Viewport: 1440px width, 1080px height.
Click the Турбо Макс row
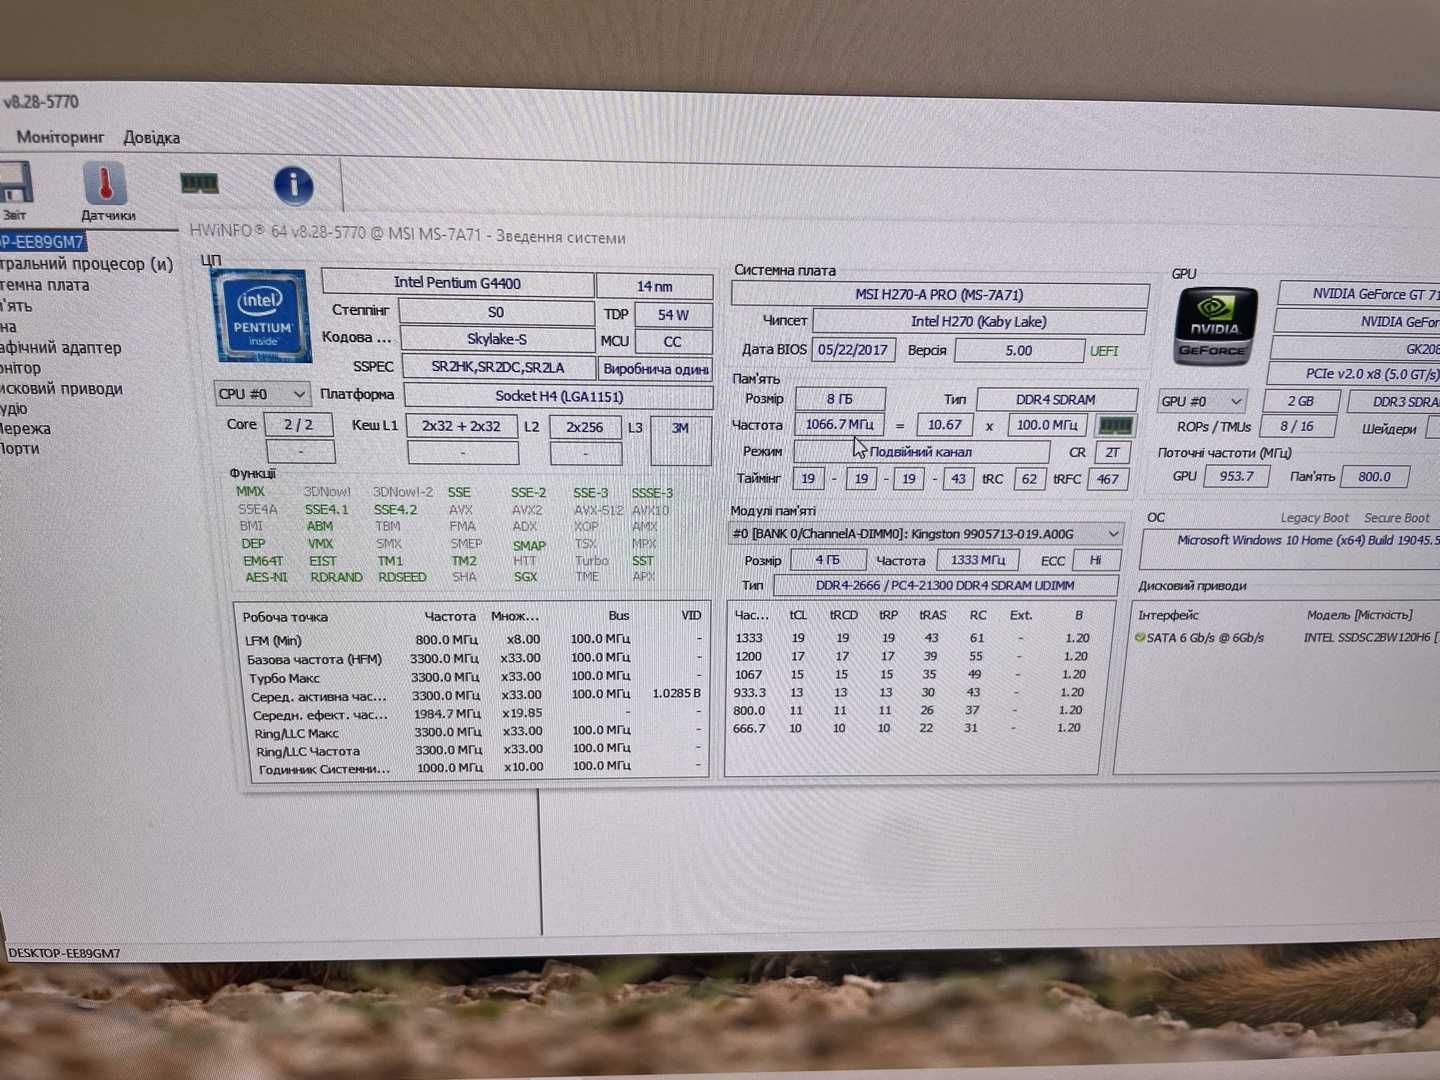tap(474, 677)
